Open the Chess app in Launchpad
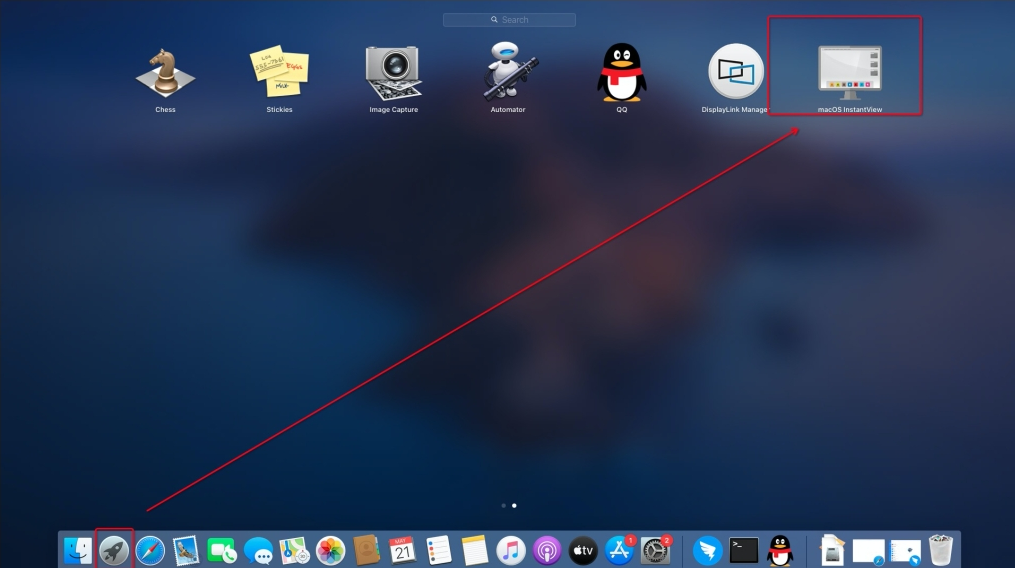This screenshot has height=568, width=1015. coord(165,73)
